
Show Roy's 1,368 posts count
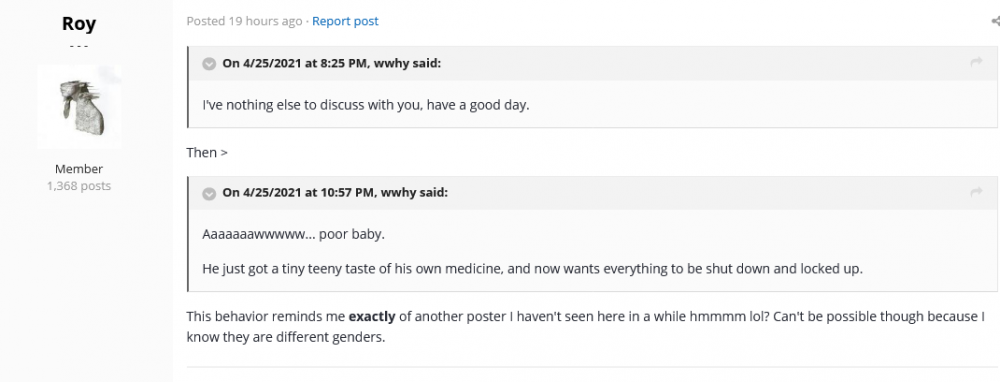pos(79,186)
